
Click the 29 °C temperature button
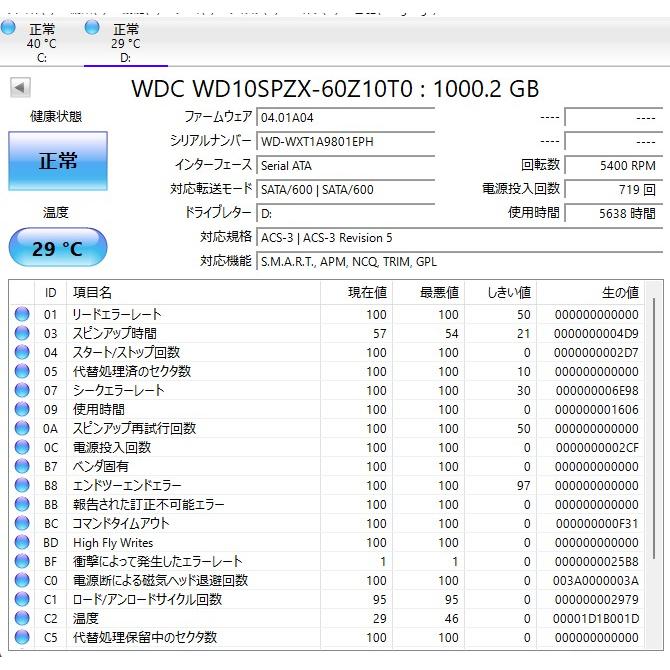[58, 248]
